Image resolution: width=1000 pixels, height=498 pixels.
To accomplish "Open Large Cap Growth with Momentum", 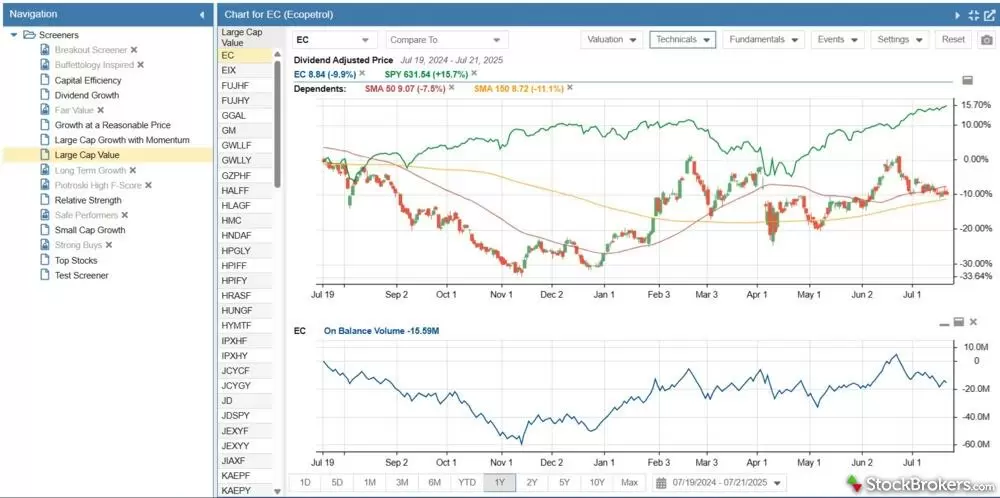I will [x=122, y=140].
